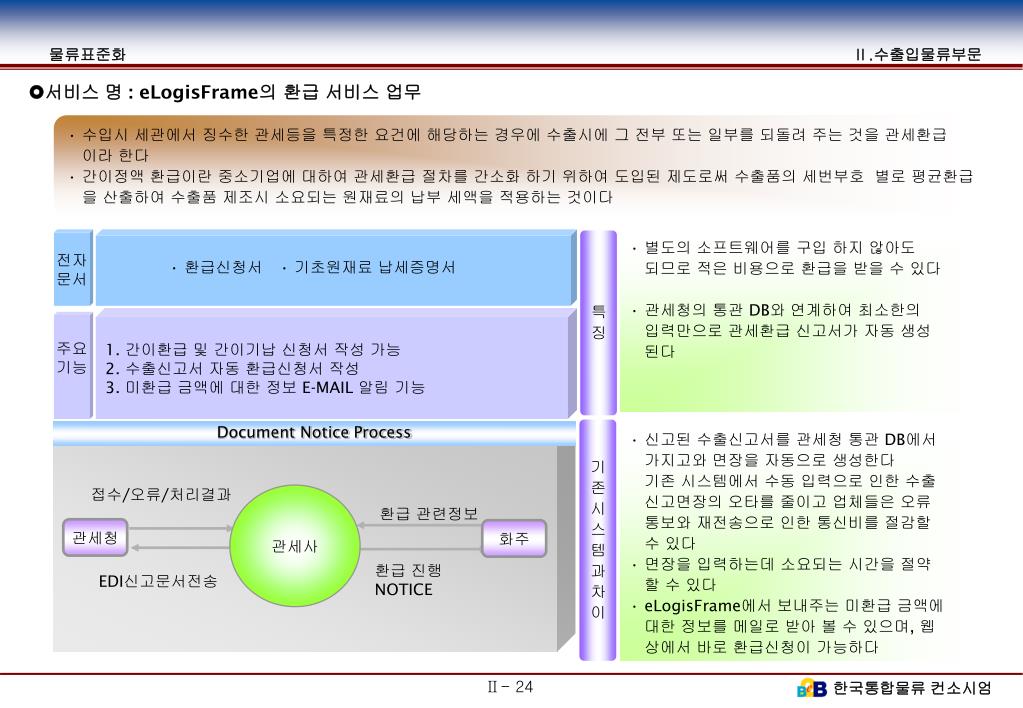
Task: Click the bullet icon before 서비스 명
Action: tap(36, 92)
